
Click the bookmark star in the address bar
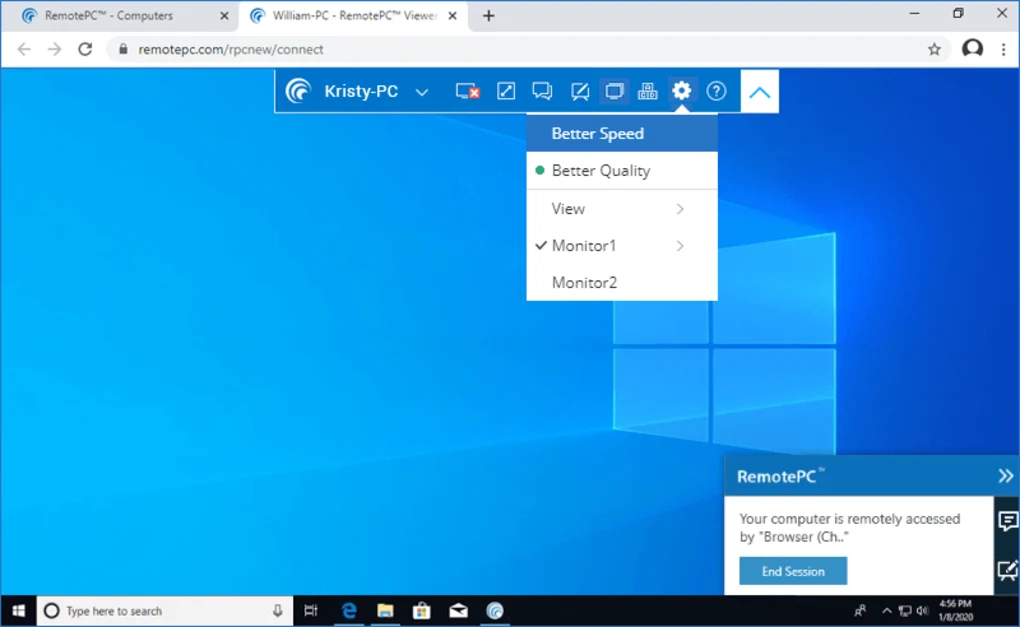tap(933, 49)
